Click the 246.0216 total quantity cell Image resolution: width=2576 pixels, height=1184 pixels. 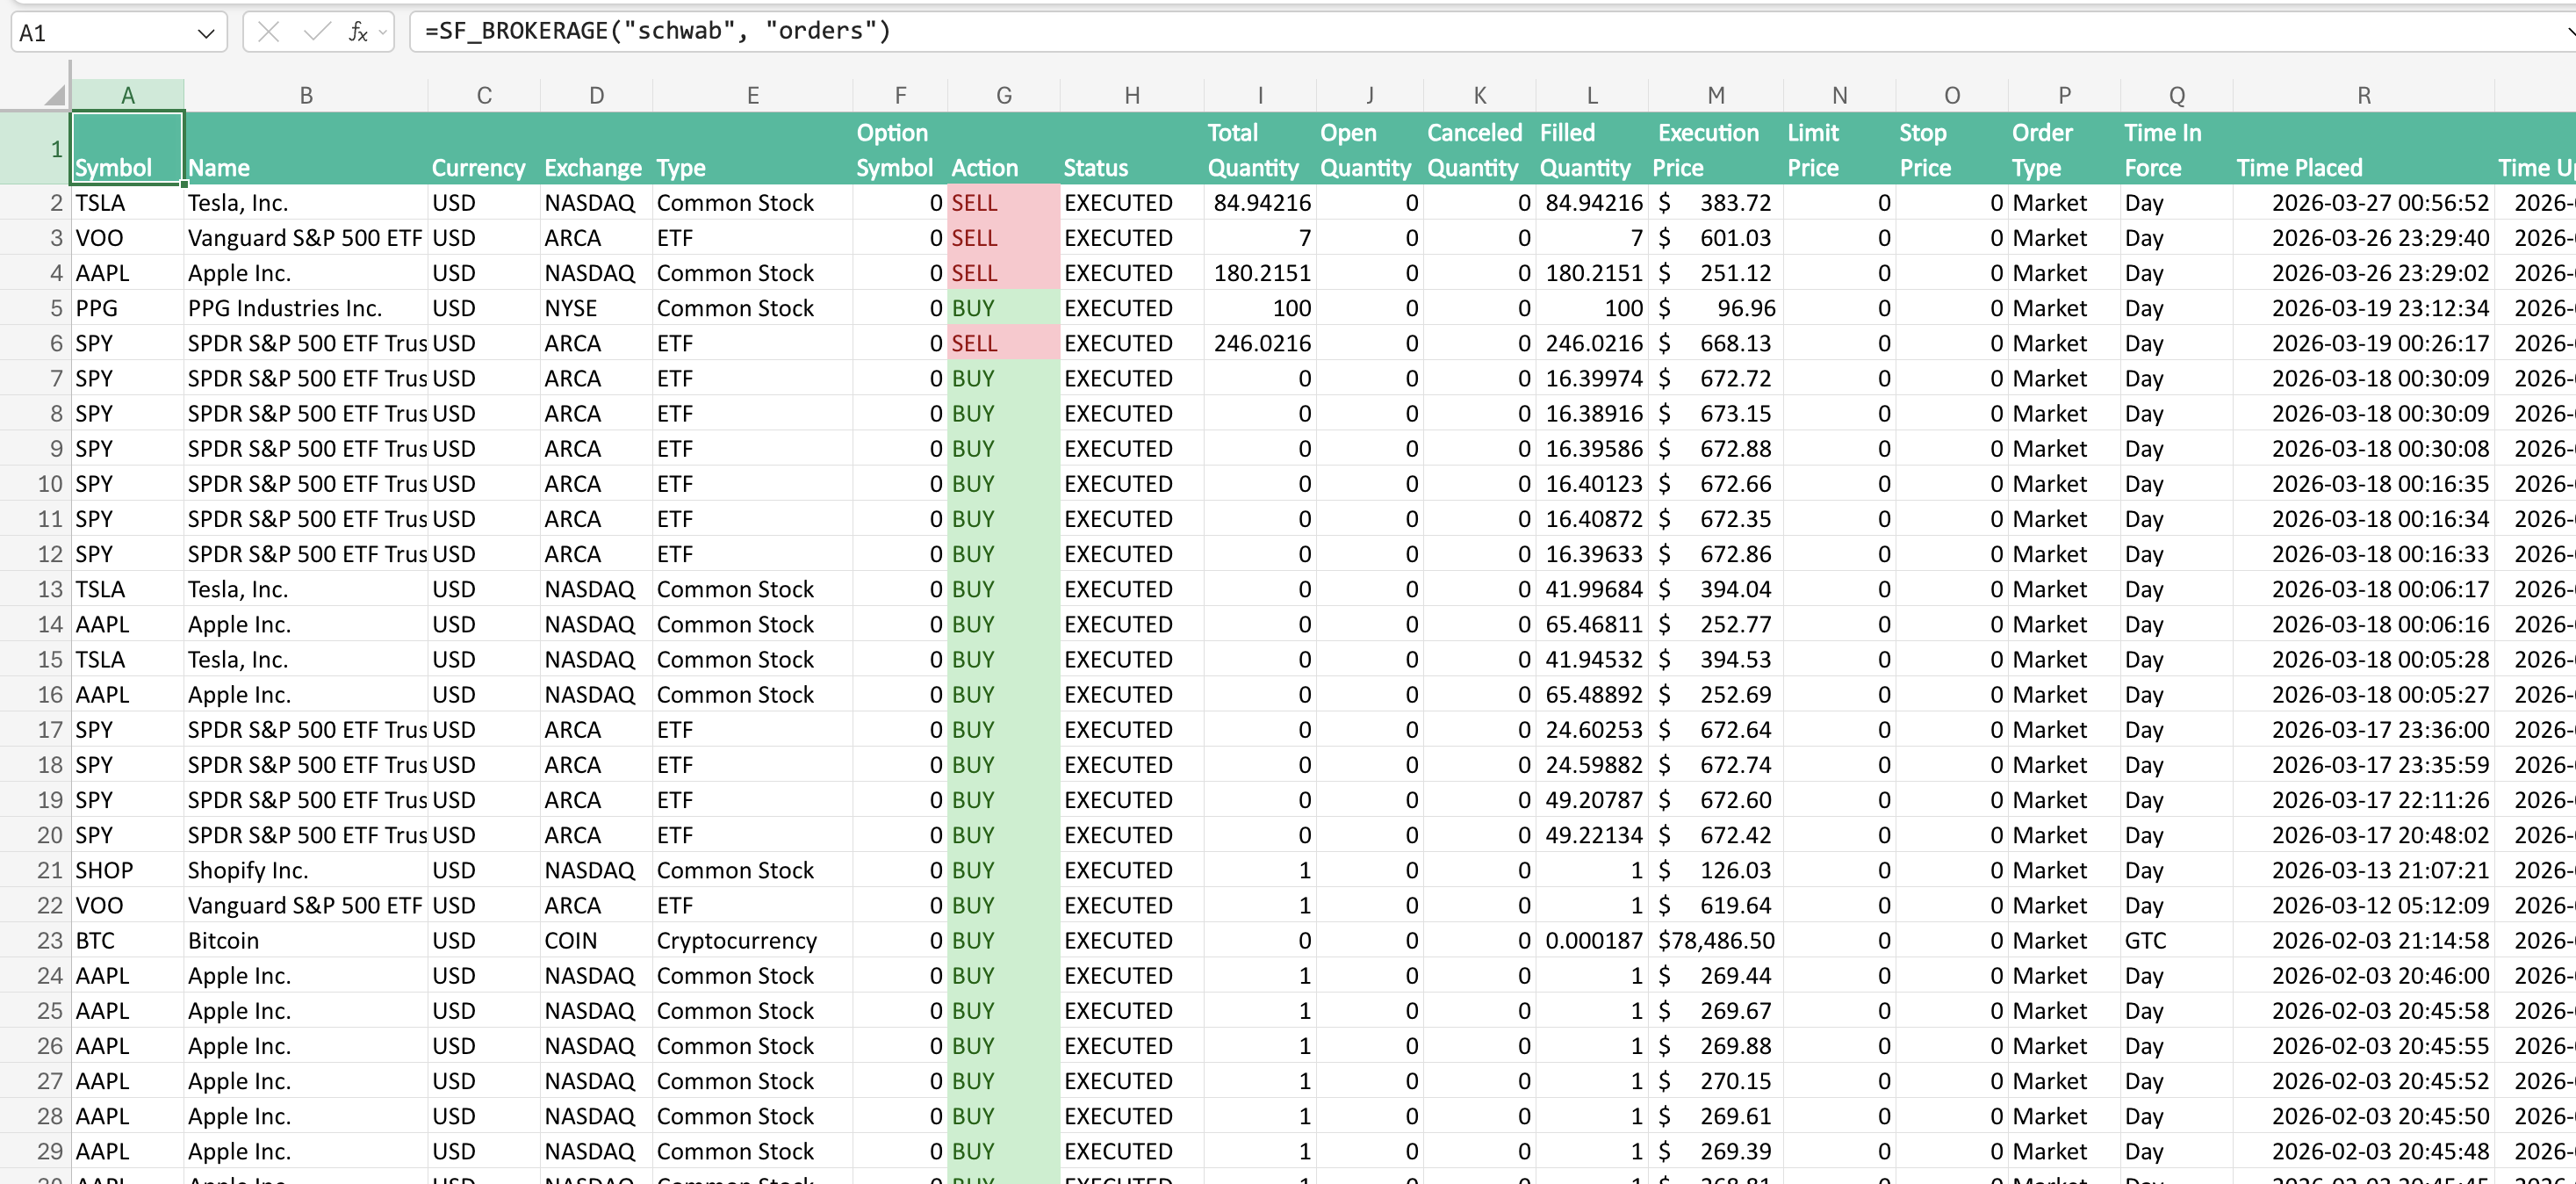[x=1260, y=343]
